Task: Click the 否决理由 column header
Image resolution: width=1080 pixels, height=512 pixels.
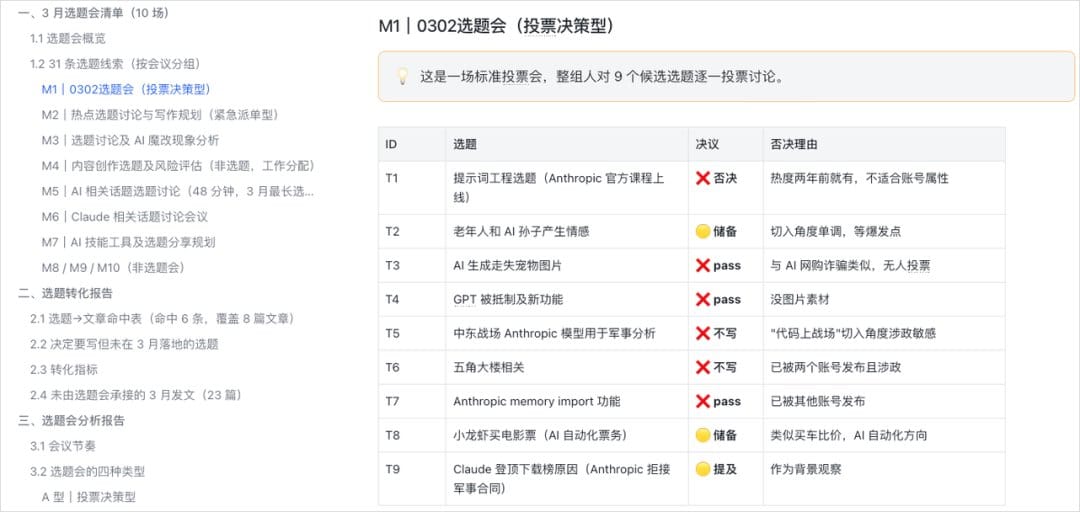Action: coord(794,145)
